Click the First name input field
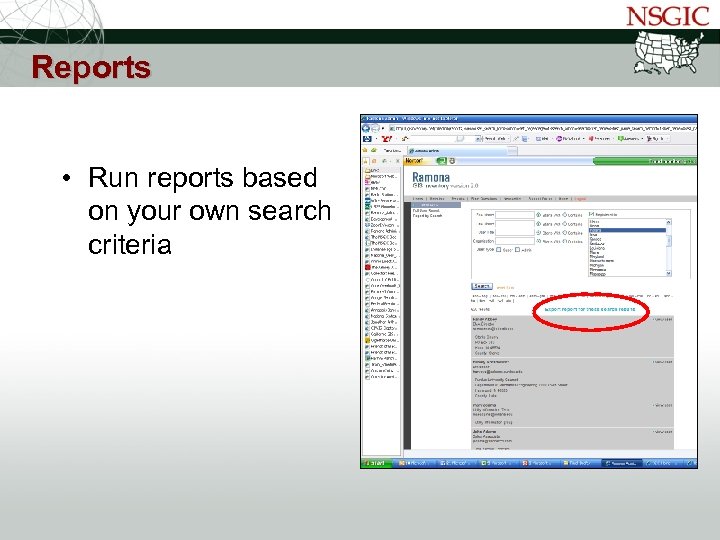This screenshot has width=720, height=540. pyautogui.click(x=515, y=214)
